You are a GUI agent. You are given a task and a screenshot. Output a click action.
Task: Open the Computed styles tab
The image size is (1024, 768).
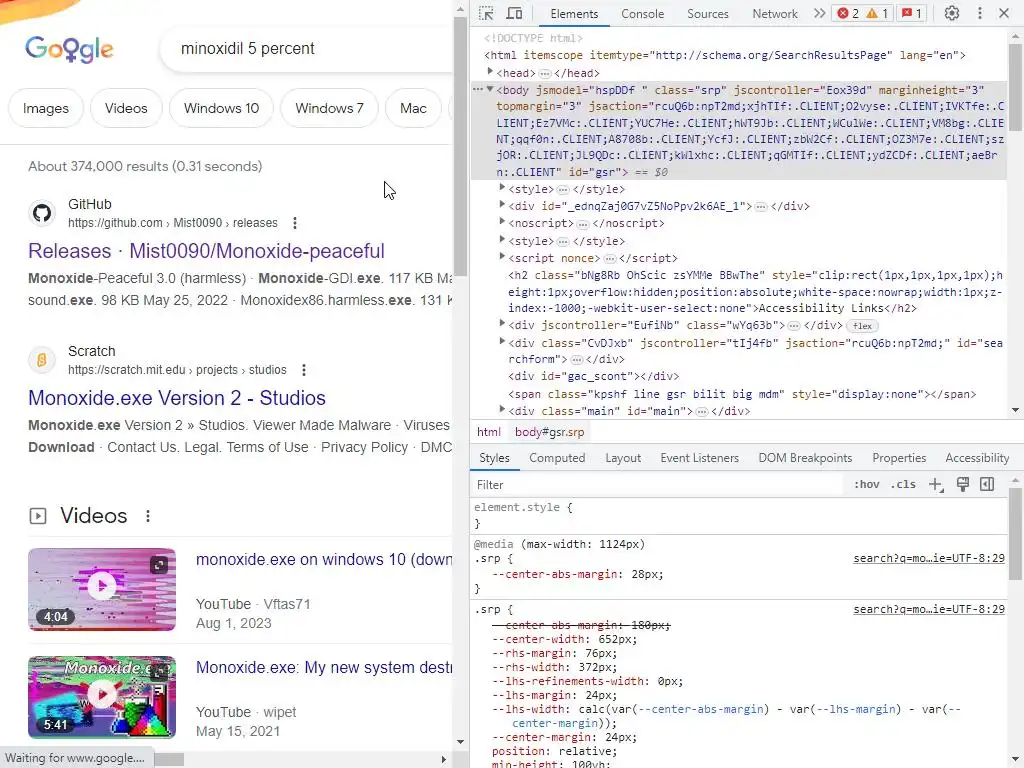[x=557, y=458]
